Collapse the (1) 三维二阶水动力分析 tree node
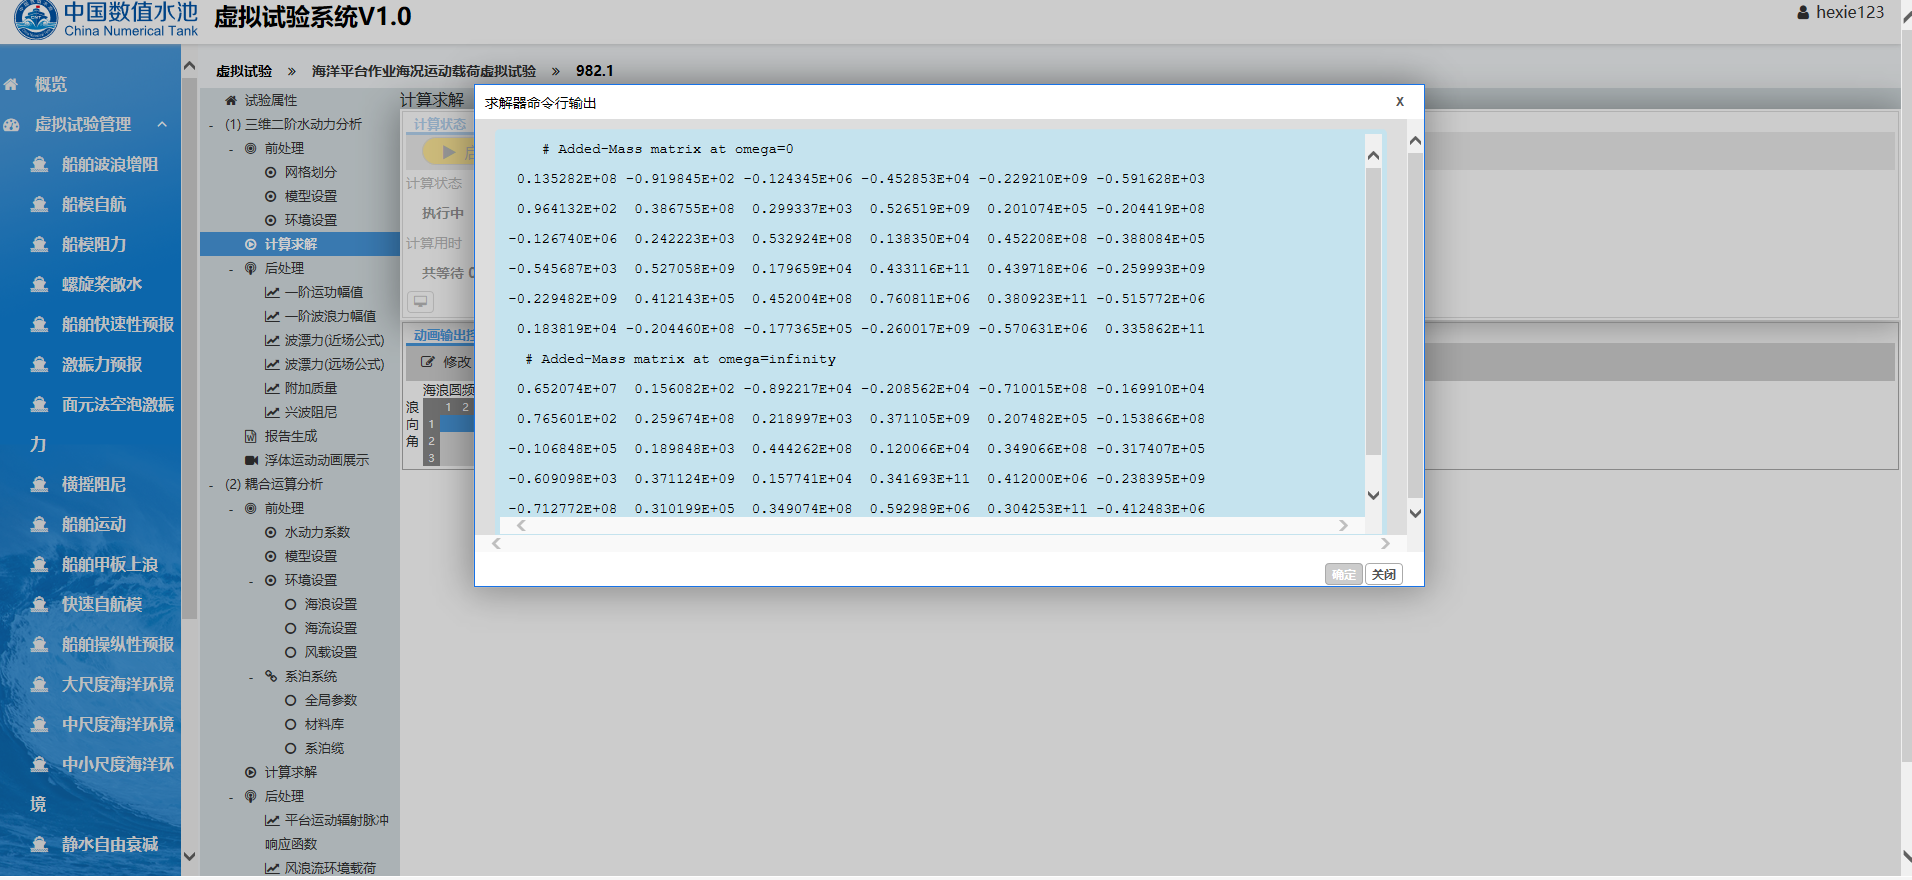1912x880 pixels. coord(212,125)
